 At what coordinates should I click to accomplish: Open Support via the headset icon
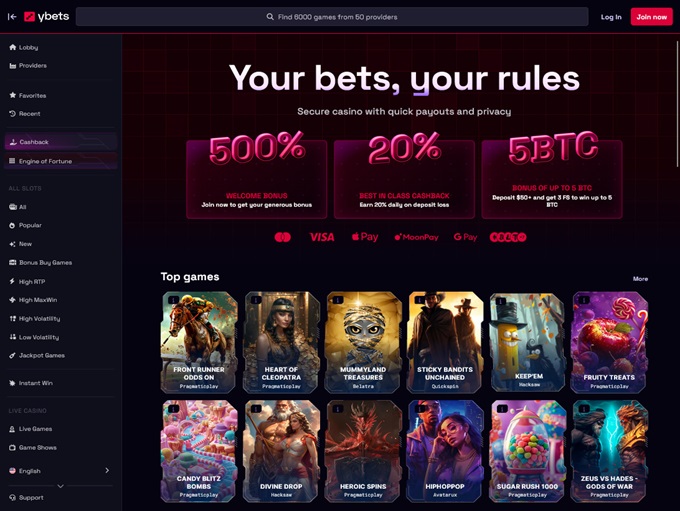tap(13, 498)
